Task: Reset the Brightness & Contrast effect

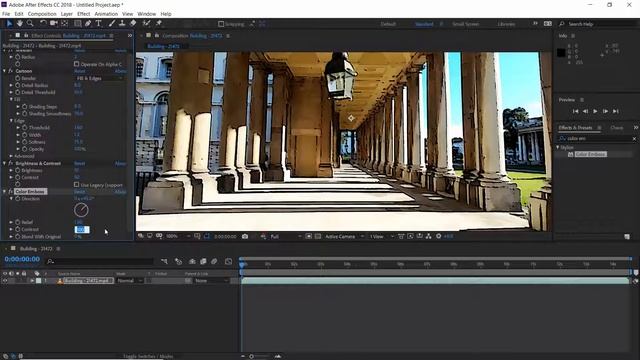Action: click(x=80, y=163)
